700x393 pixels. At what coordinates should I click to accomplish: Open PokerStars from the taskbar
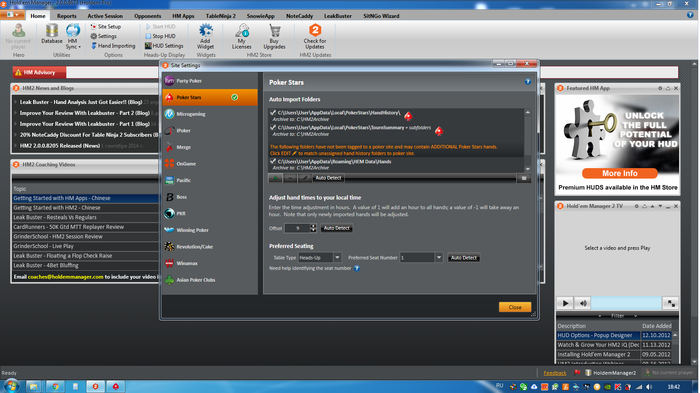116,386
